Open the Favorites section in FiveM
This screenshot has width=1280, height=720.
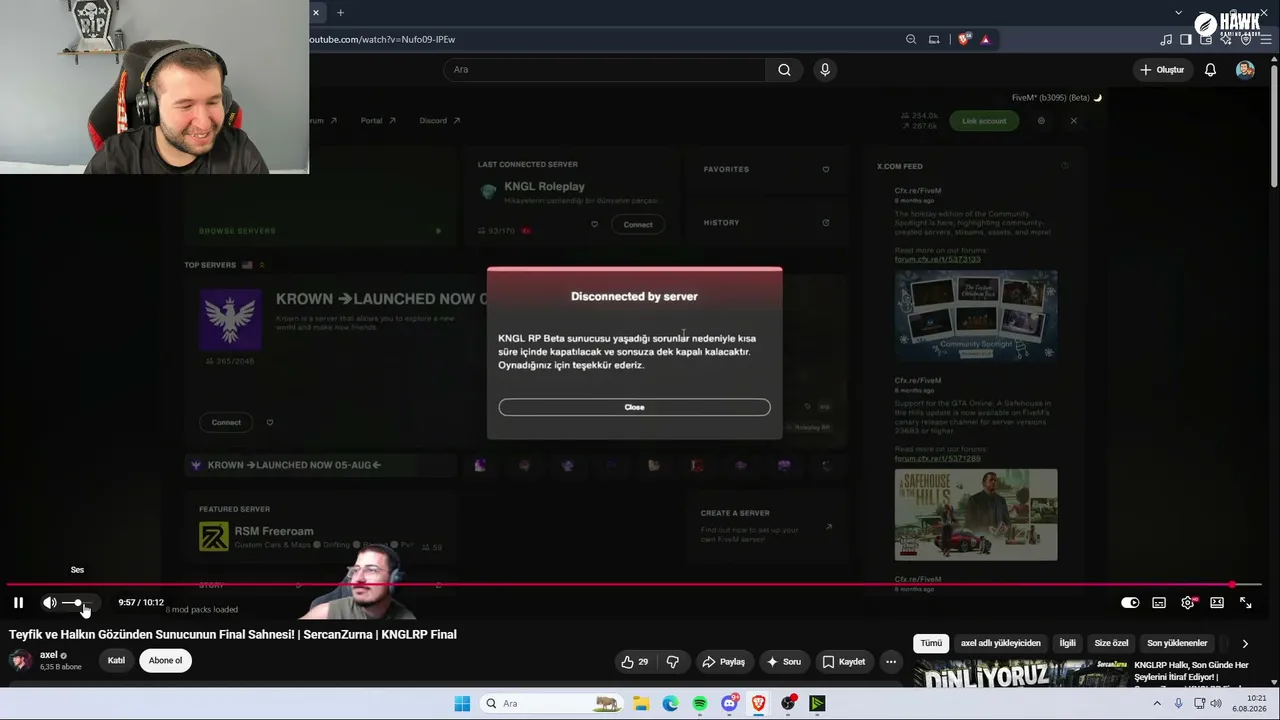click(766, 169)
